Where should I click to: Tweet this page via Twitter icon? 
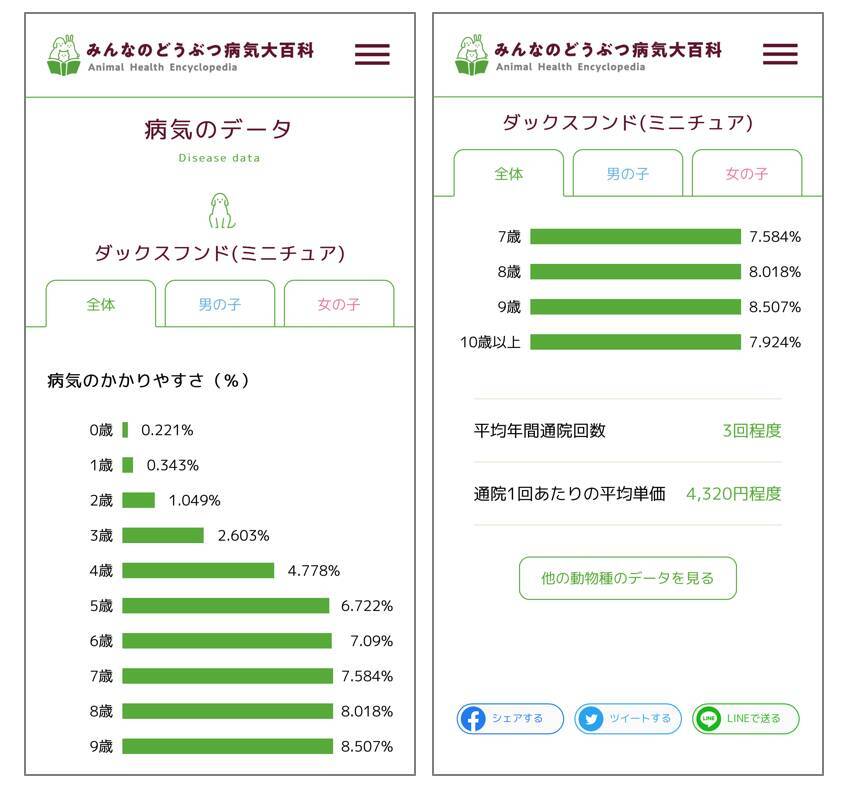pyautogui.click(x=591, y=718)
